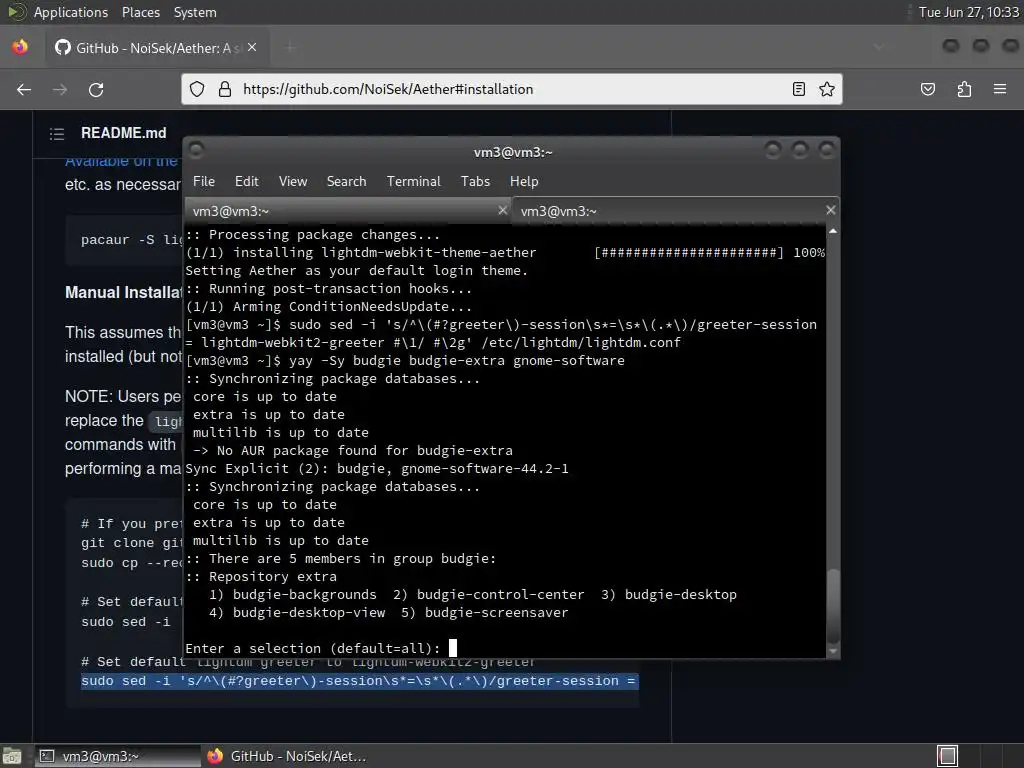Image resolution: width=1024 pixels, height=768 pixels.
Task: Select the GitHub NoiSek/Aether browser tab
Action: pyautogui.click(x=155, y=48)
